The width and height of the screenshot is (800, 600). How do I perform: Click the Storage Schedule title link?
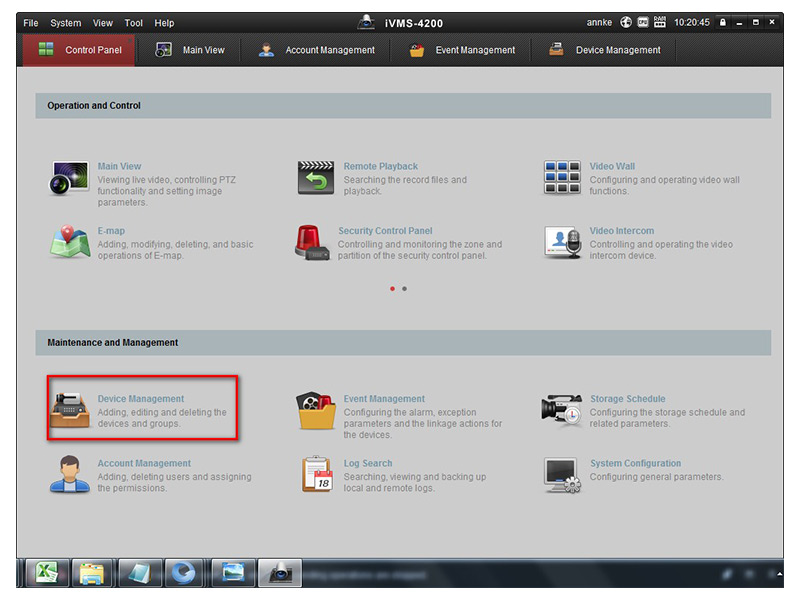click(x=628, y=399)
